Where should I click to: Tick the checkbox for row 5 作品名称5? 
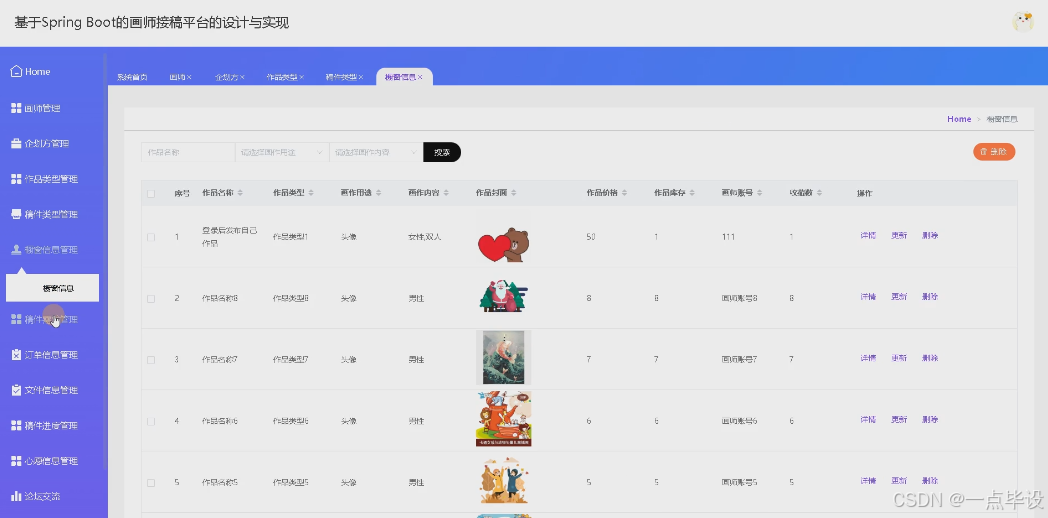[151, 483]
